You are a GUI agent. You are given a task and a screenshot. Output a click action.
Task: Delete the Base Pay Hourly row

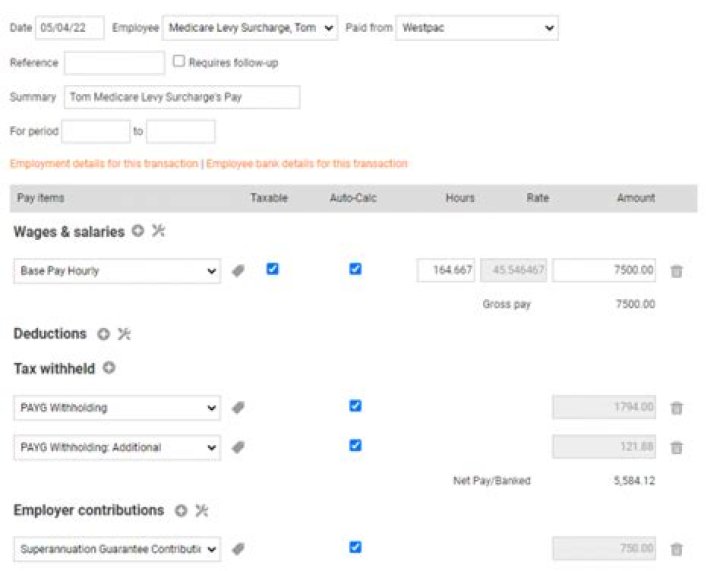tap(677, 271)
